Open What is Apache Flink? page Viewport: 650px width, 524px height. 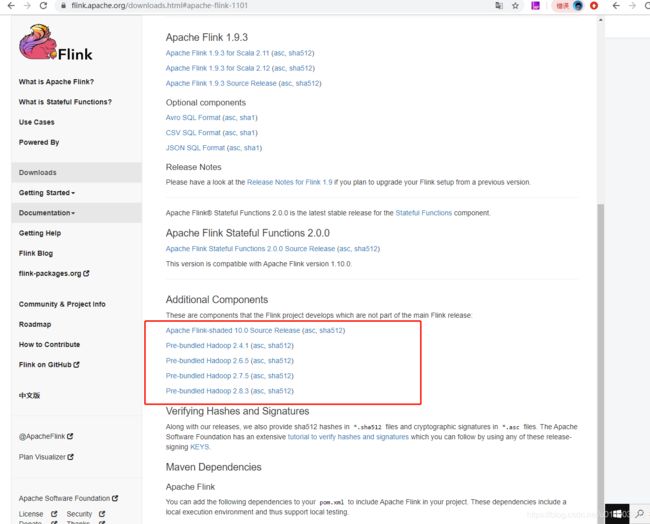[x=56, y=82]
